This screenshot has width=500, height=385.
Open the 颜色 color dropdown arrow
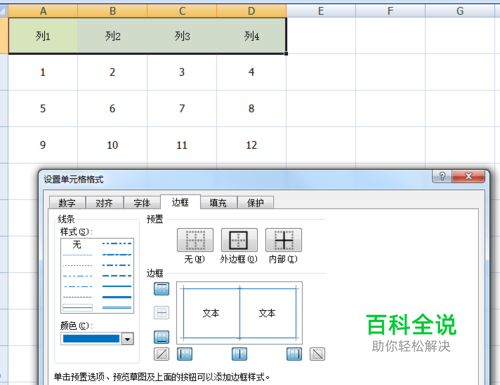point(127,339)
